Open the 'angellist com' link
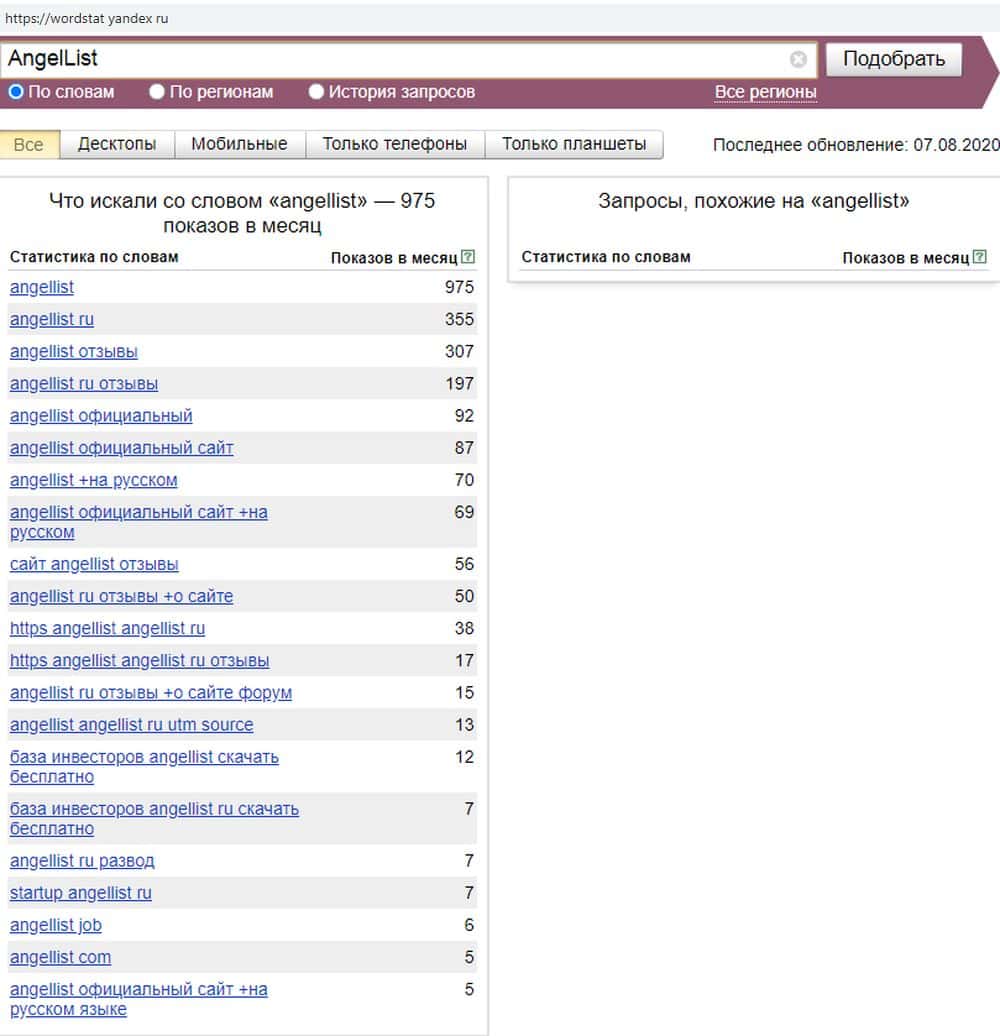Viewport: 1000px width, 1036px height. 60,957
